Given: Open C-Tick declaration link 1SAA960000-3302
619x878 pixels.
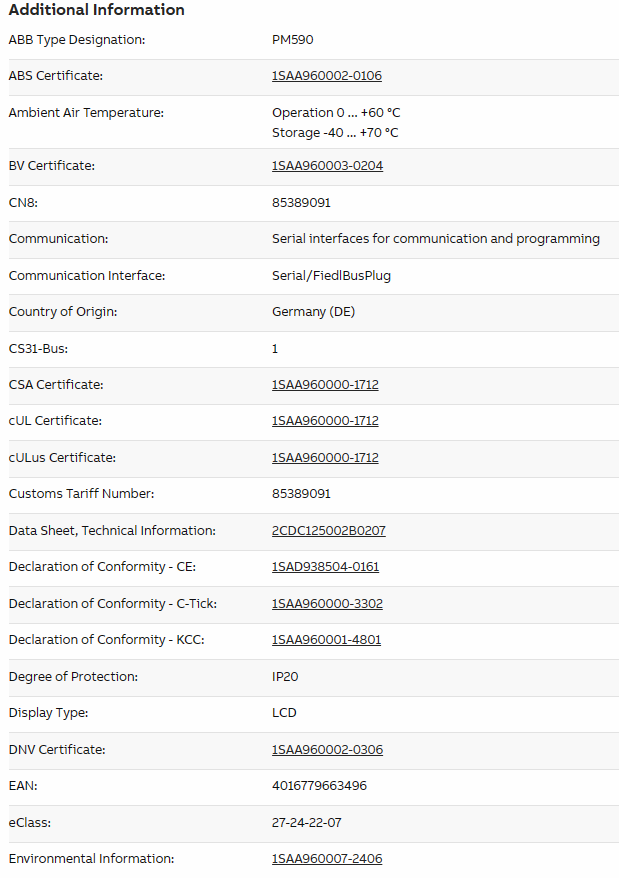Looking at the screenshot, I should click(x=327, y=604).
